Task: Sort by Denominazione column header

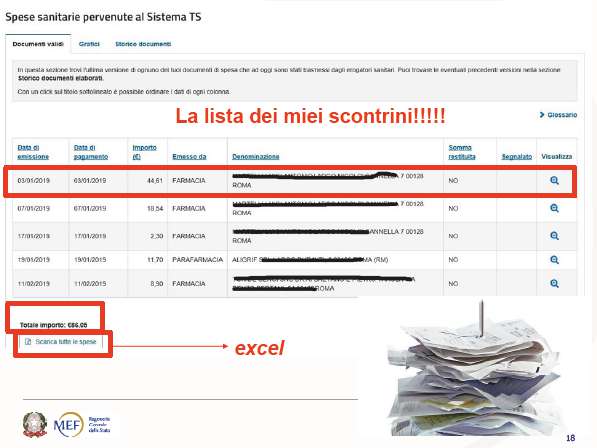Action: click(x=256, y=156)
